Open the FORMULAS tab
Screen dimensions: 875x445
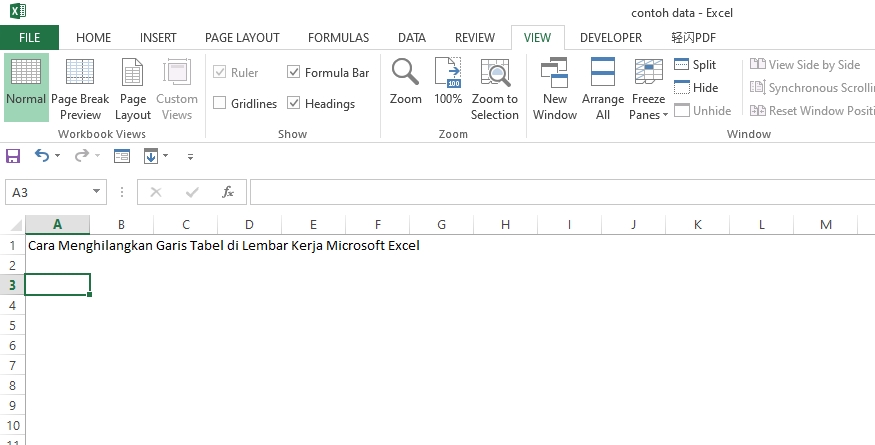[338, 37]
